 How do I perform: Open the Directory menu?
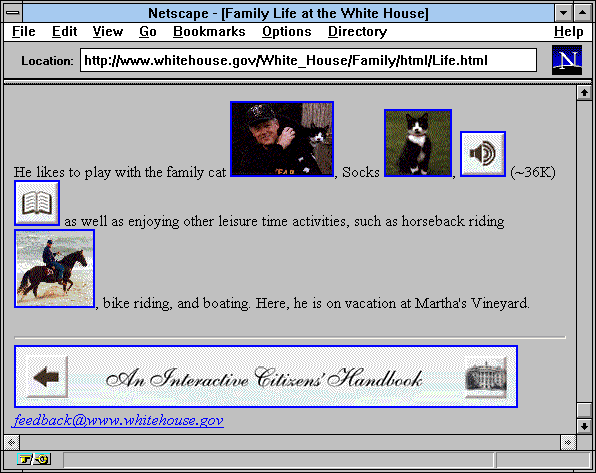[x=357, y=32]
